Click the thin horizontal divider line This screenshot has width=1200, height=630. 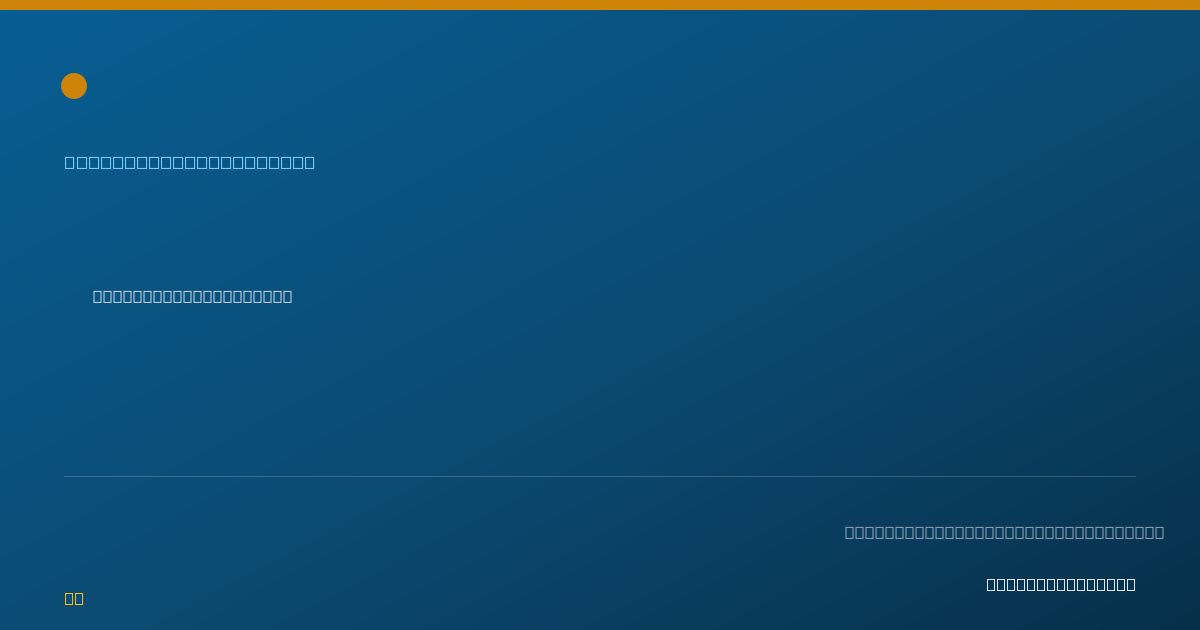click(x=600, y=476)
